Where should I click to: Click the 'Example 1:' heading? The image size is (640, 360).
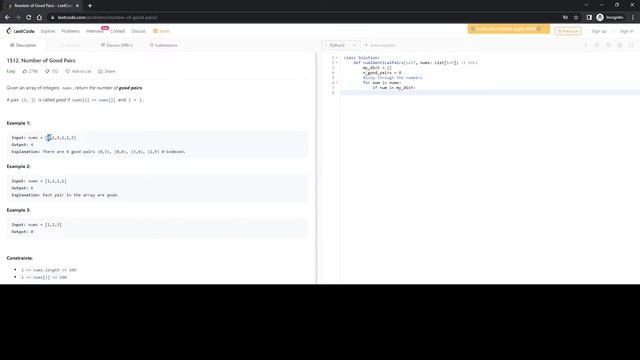click(18, 123)
